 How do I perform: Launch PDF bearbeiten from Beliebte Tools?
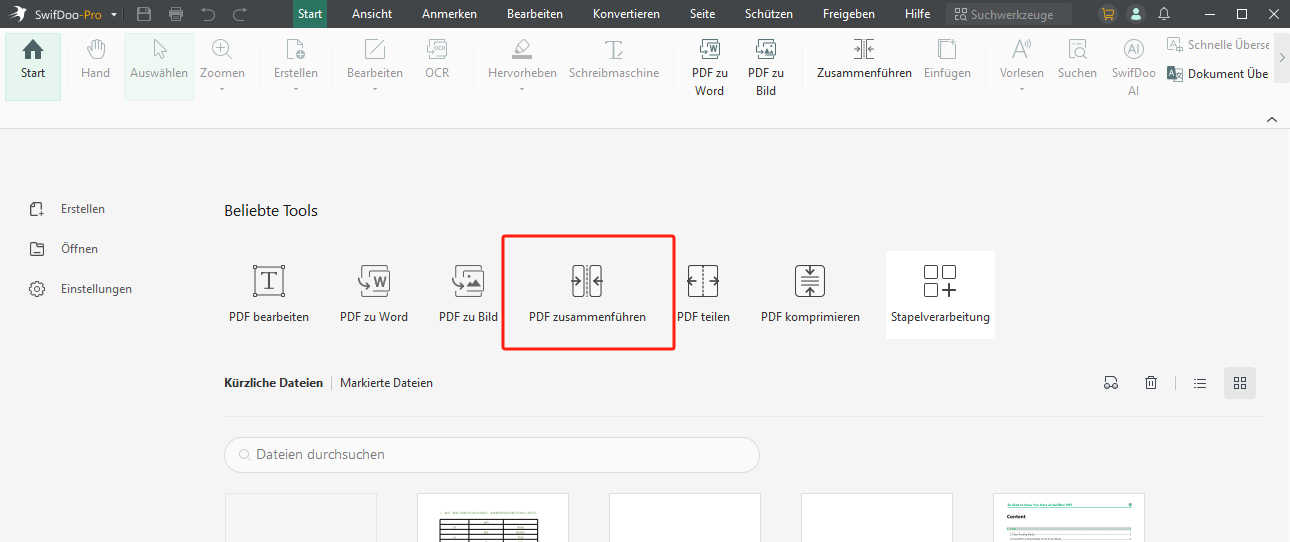pos(269,291)
